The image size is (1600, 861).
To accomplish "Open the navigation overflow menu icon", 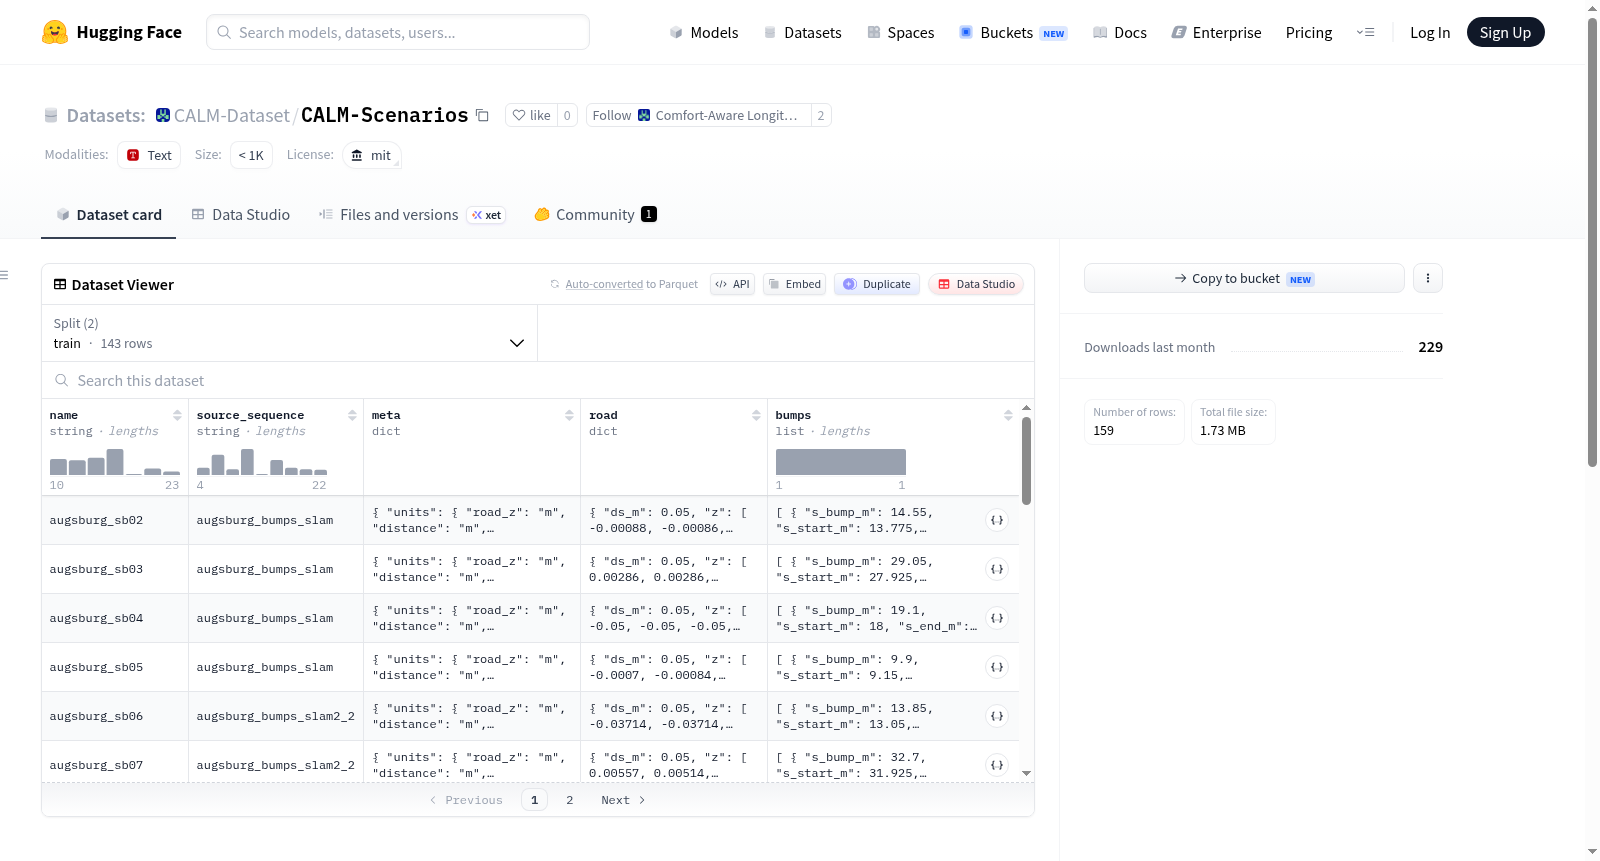I will (1365, 33).
